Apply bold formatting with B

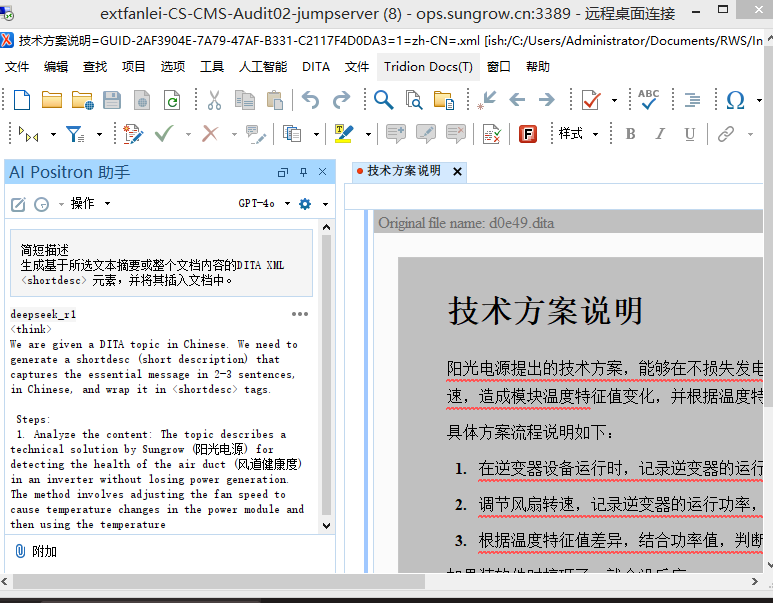click(630, 134)
